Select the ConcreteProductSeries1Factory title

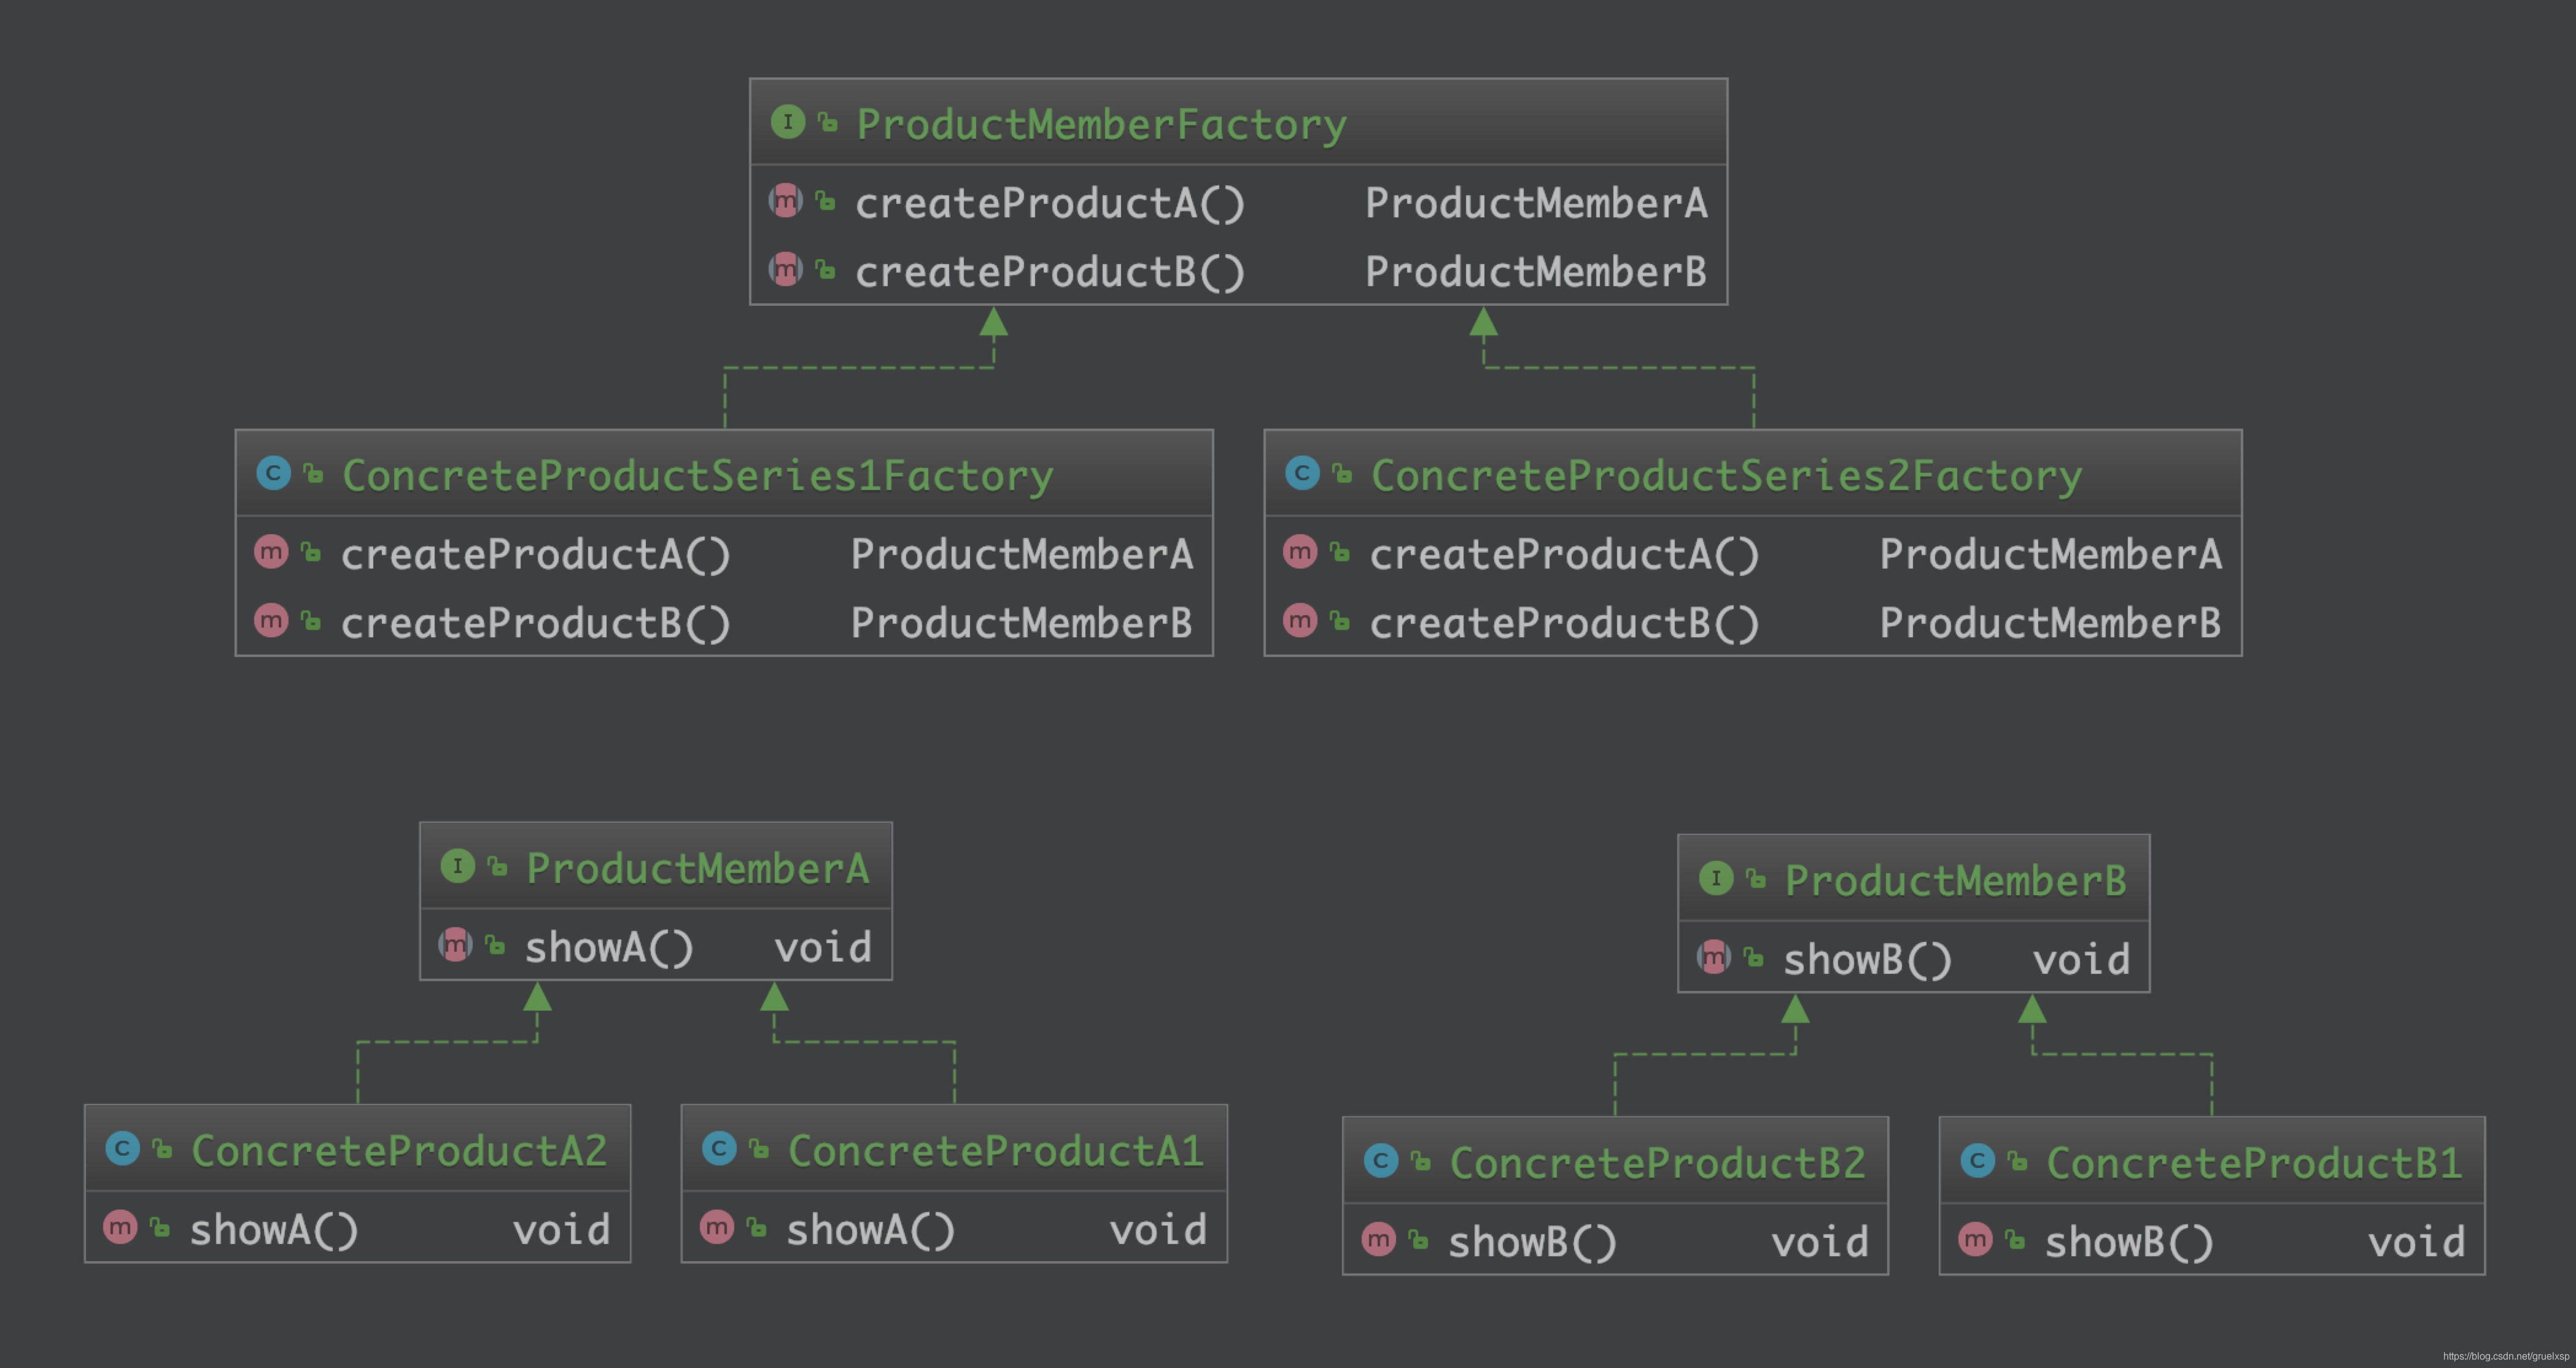point(698,476)
